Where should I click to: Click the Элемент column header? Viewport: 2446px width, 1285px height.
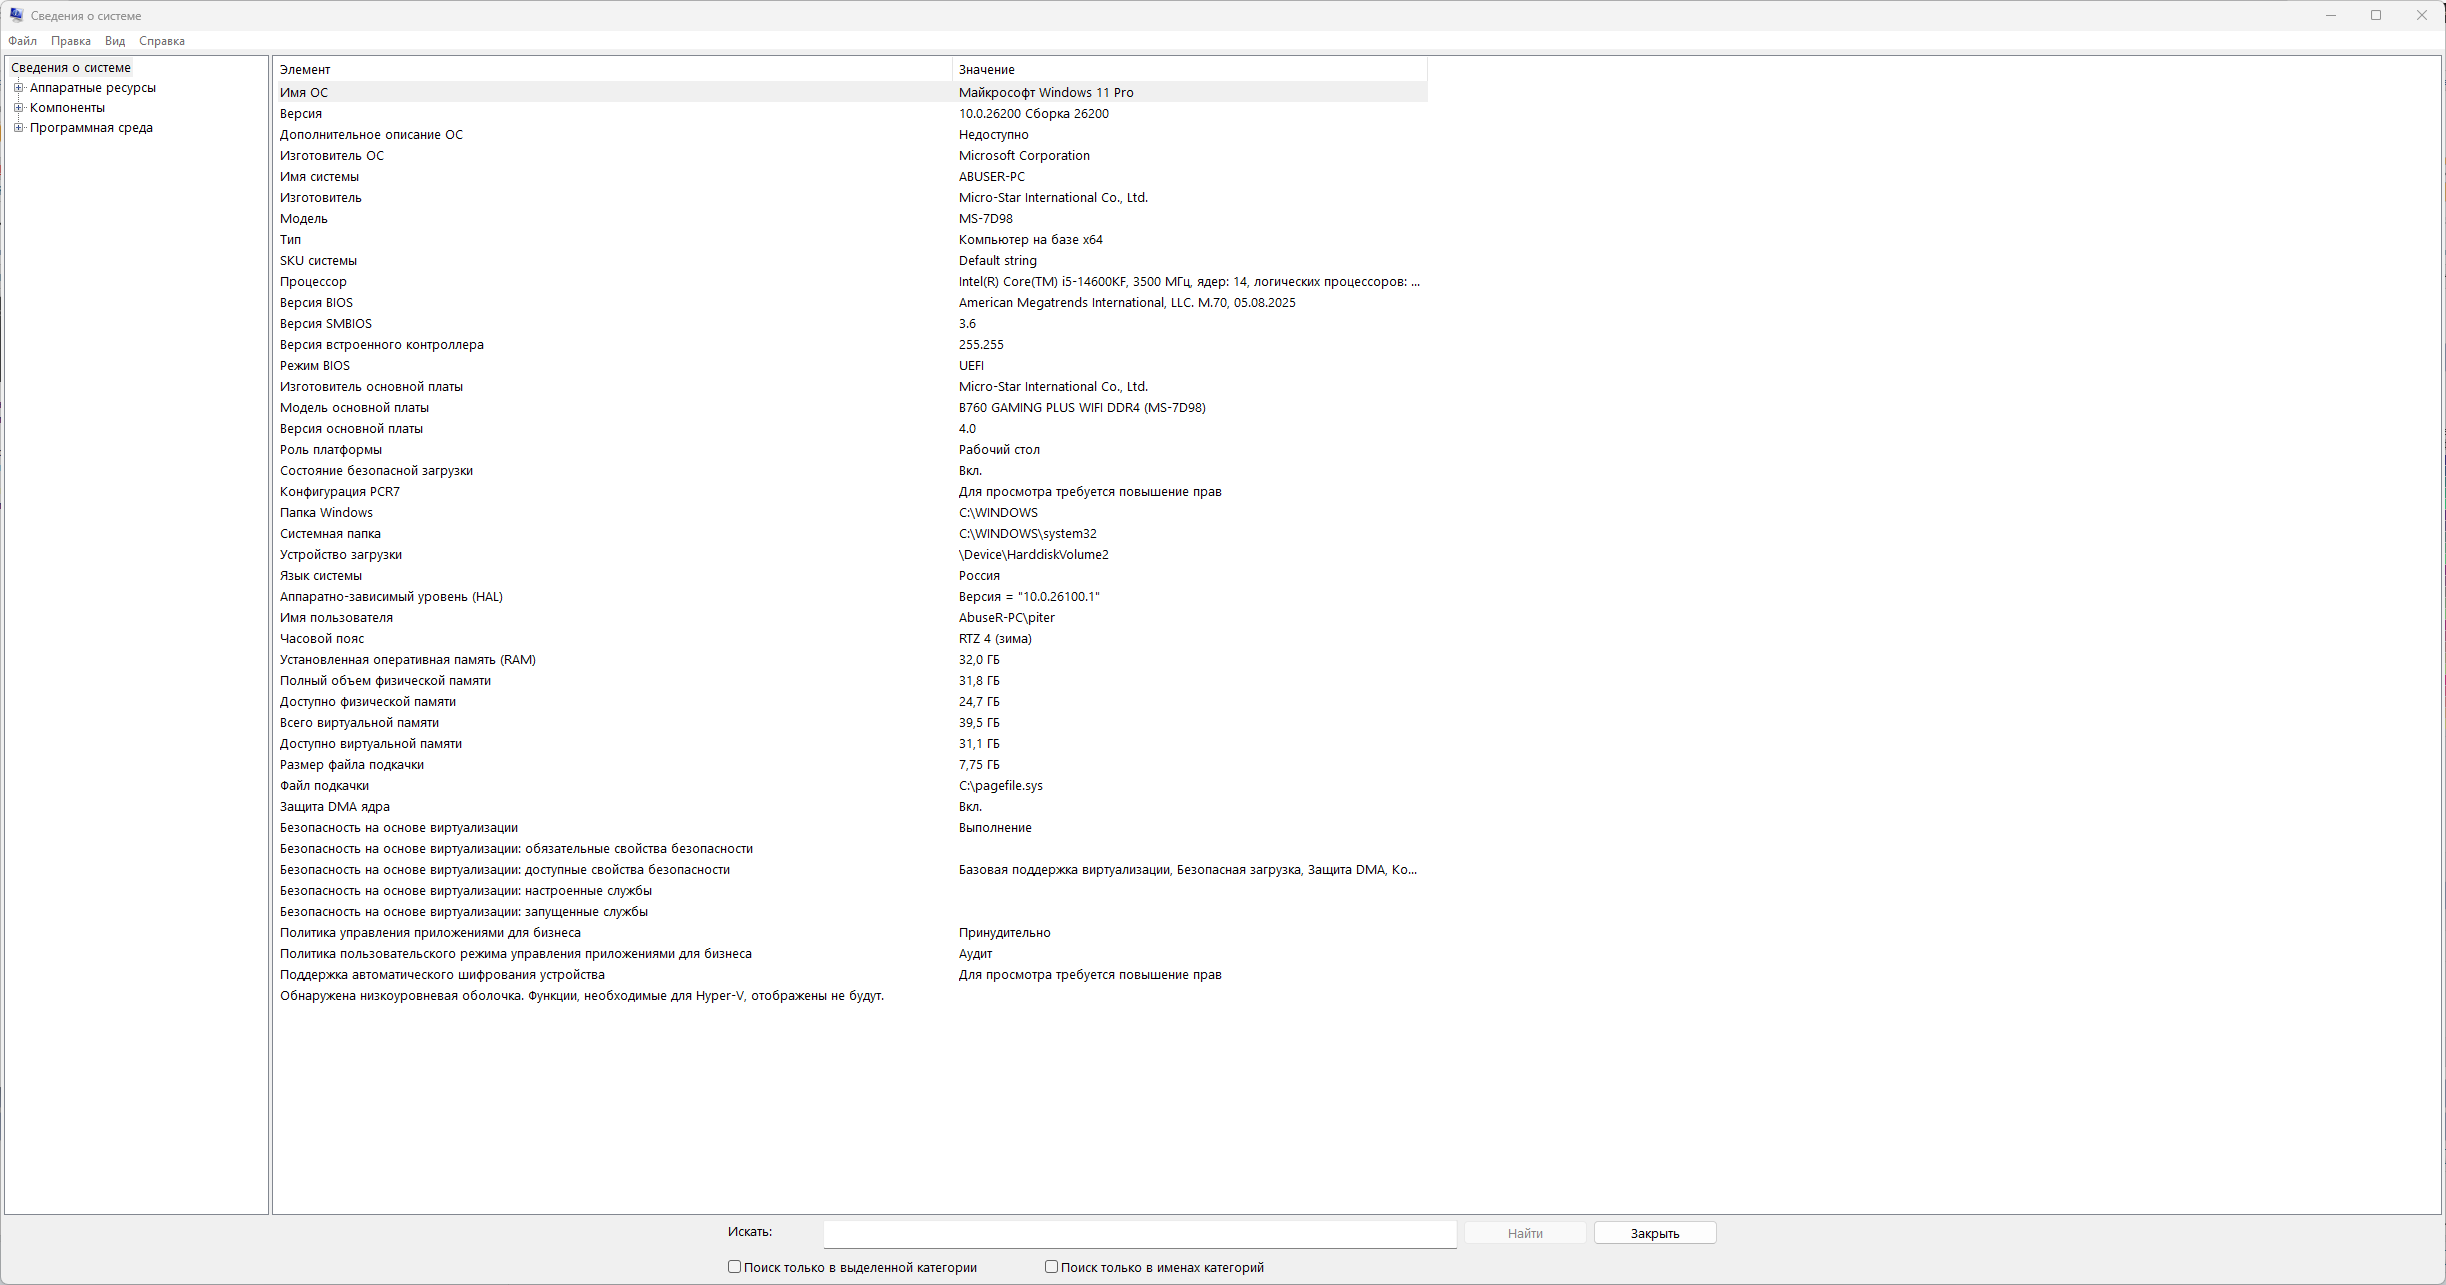(x=612, y=70)
